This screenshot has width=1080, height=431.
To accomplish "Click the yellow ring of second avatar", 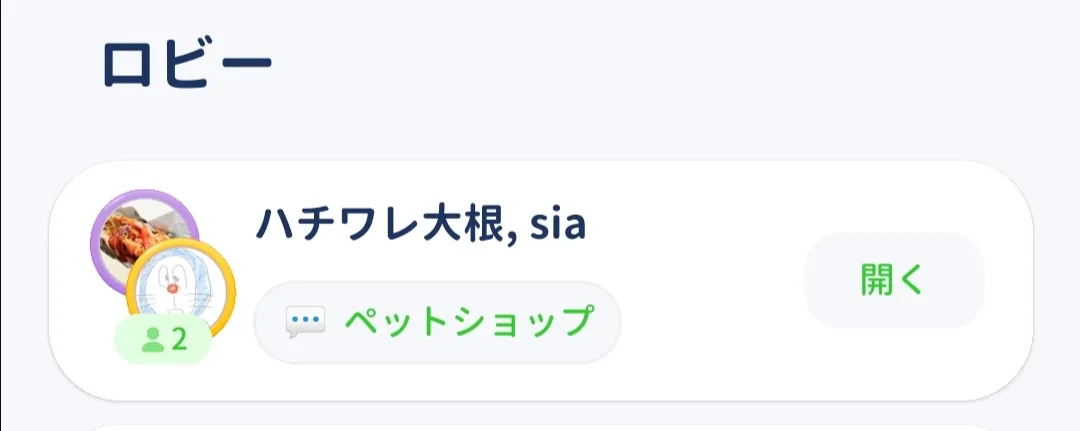I will coord(230,291).
